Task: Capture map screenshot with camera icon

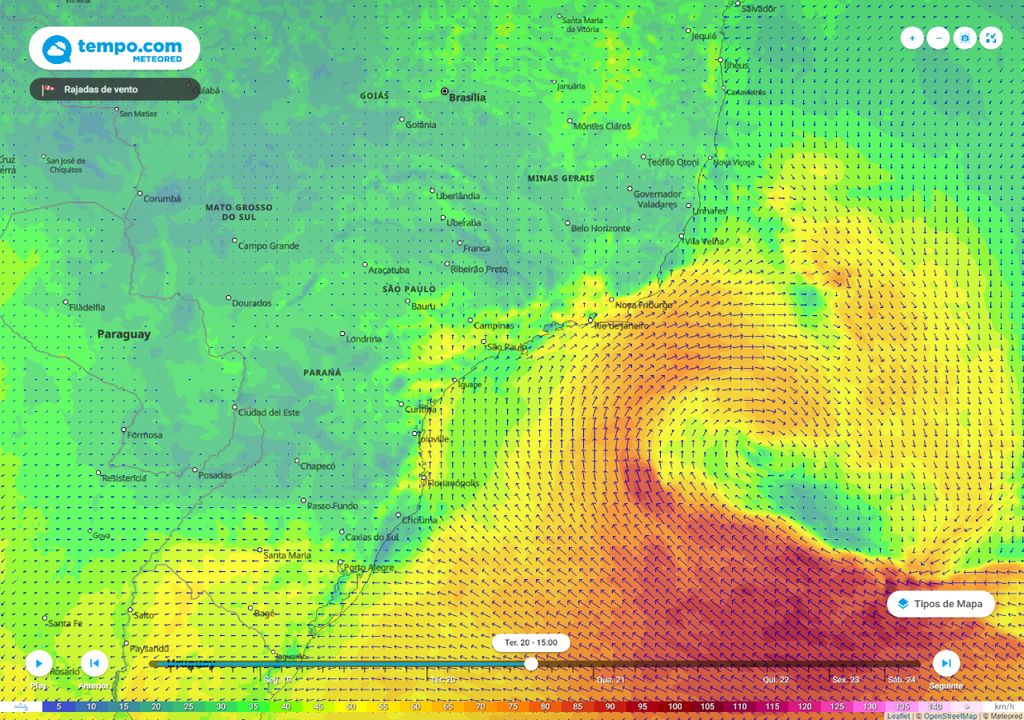Action: click(x=964, y=38)
